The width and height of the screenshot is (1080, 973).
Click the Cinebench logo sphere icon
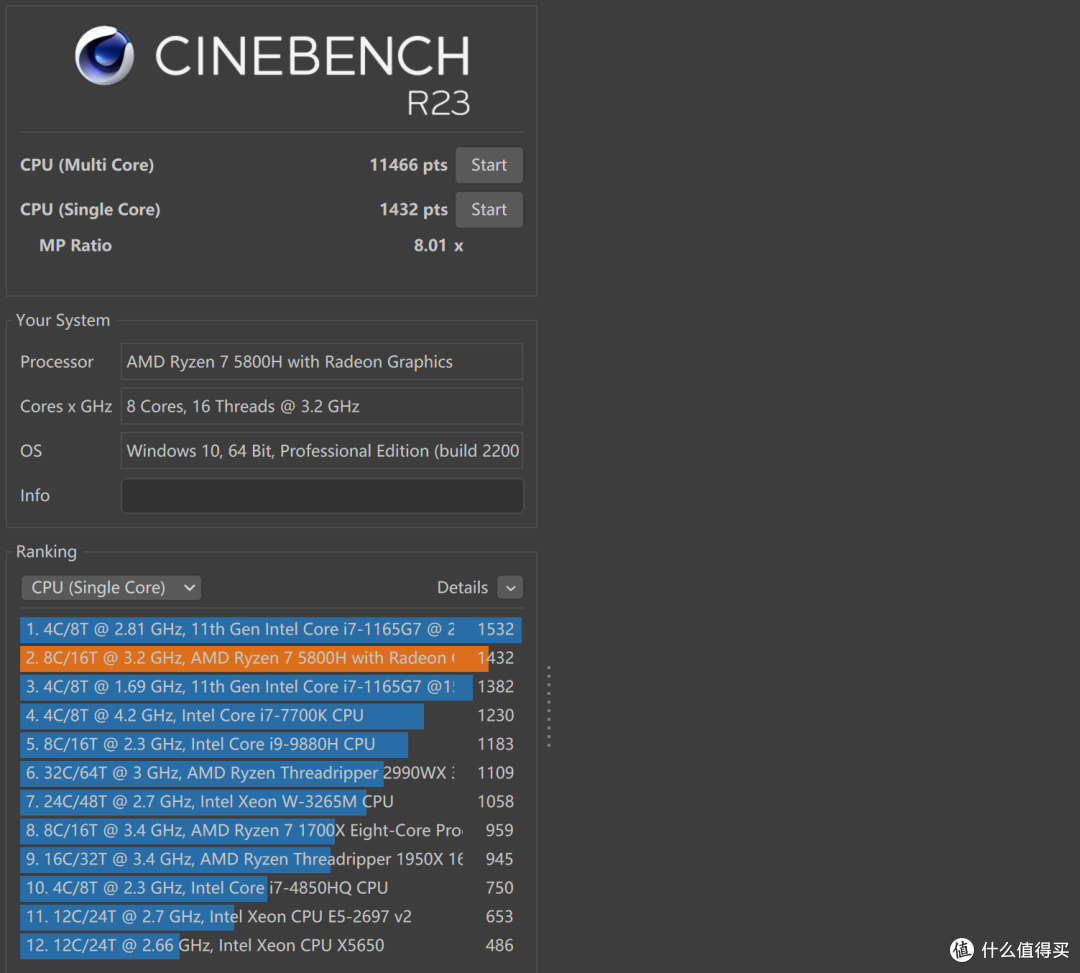pyautogui.click(x=104, y=56)
